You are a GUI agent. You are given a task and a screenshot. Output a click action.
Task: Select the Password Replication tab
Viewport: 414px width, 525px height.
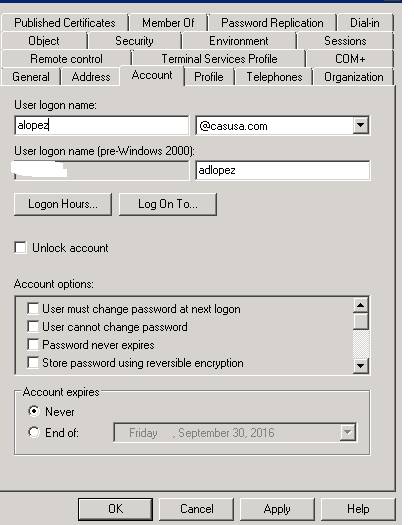[272, 23]
